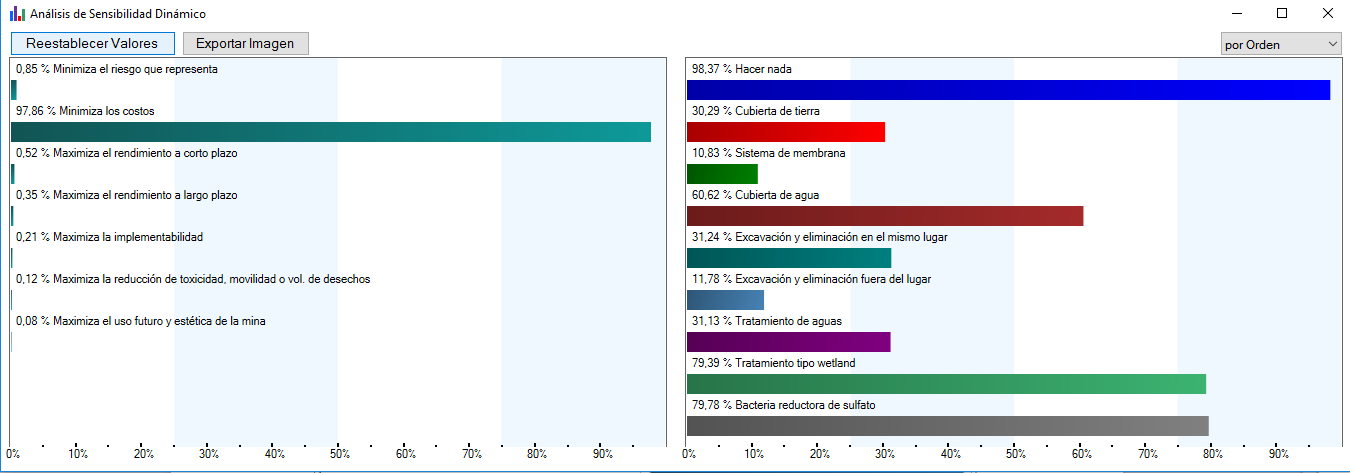Click the 'Maximiza el rendimiento a largo plazo' bar
This screenshot has width=1350, height=473.
click(x=12, y=216)
